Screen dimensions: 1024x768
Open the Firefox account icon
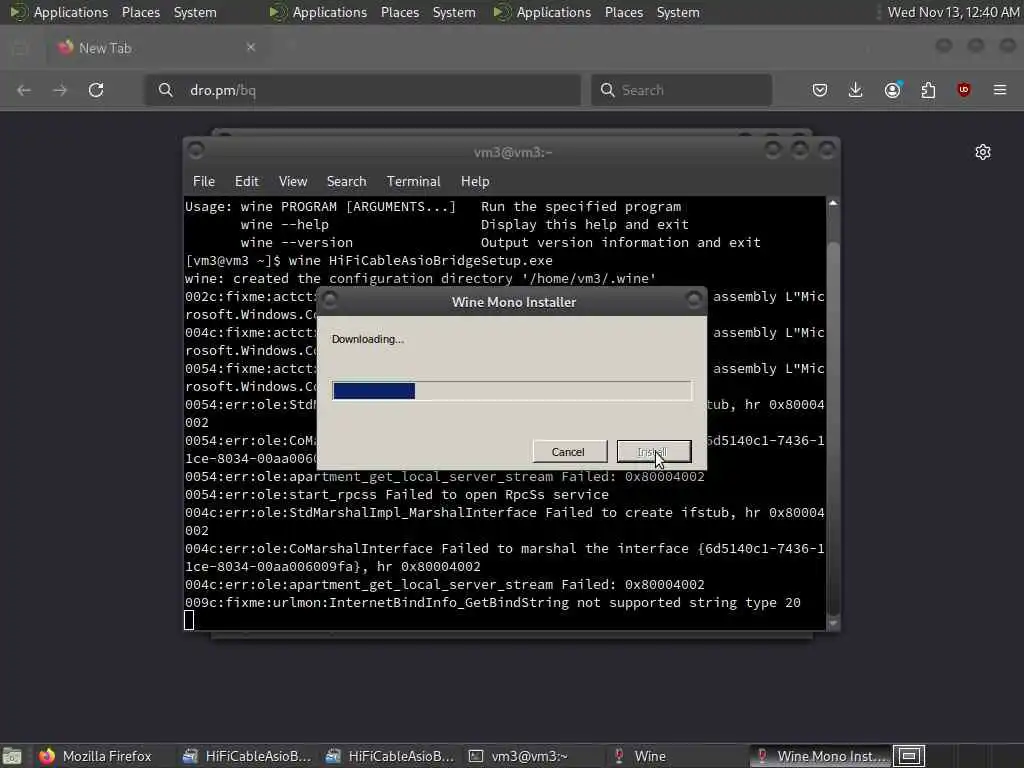click(x=893, y=90)
